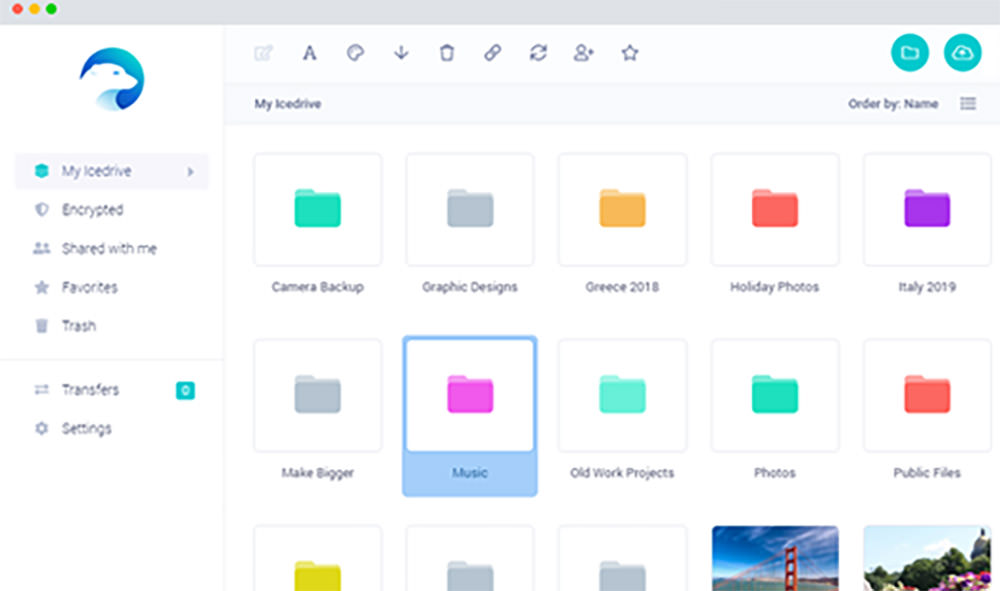The height and width of the screenshot is (591, 1000).
Task: Select the pink Music folder
Action: pyautogui.click(x=470, y=395)
